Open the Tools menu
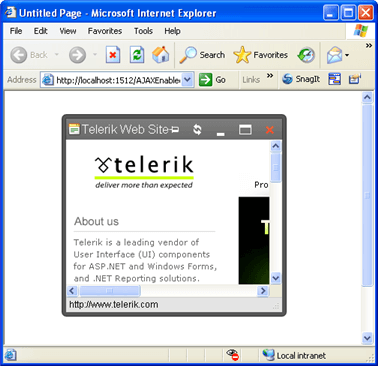Viewport: 378px width, 366px height. (143, 31)
